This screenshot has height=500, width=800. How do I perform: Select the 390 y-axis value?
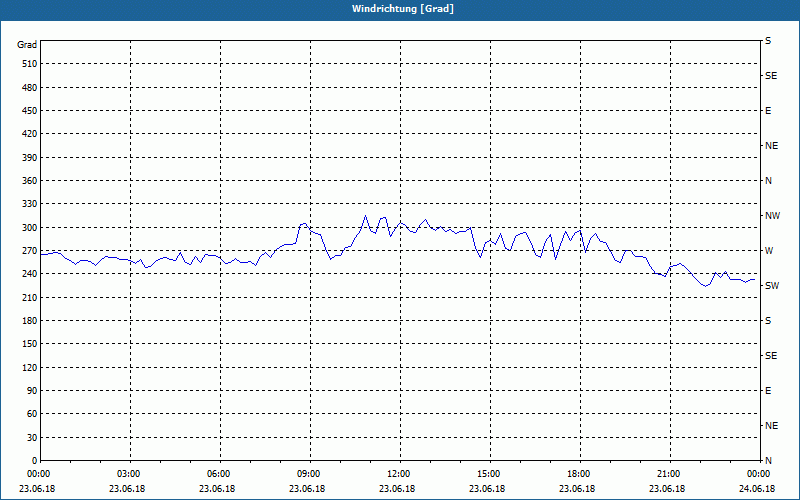click(30, 158)
